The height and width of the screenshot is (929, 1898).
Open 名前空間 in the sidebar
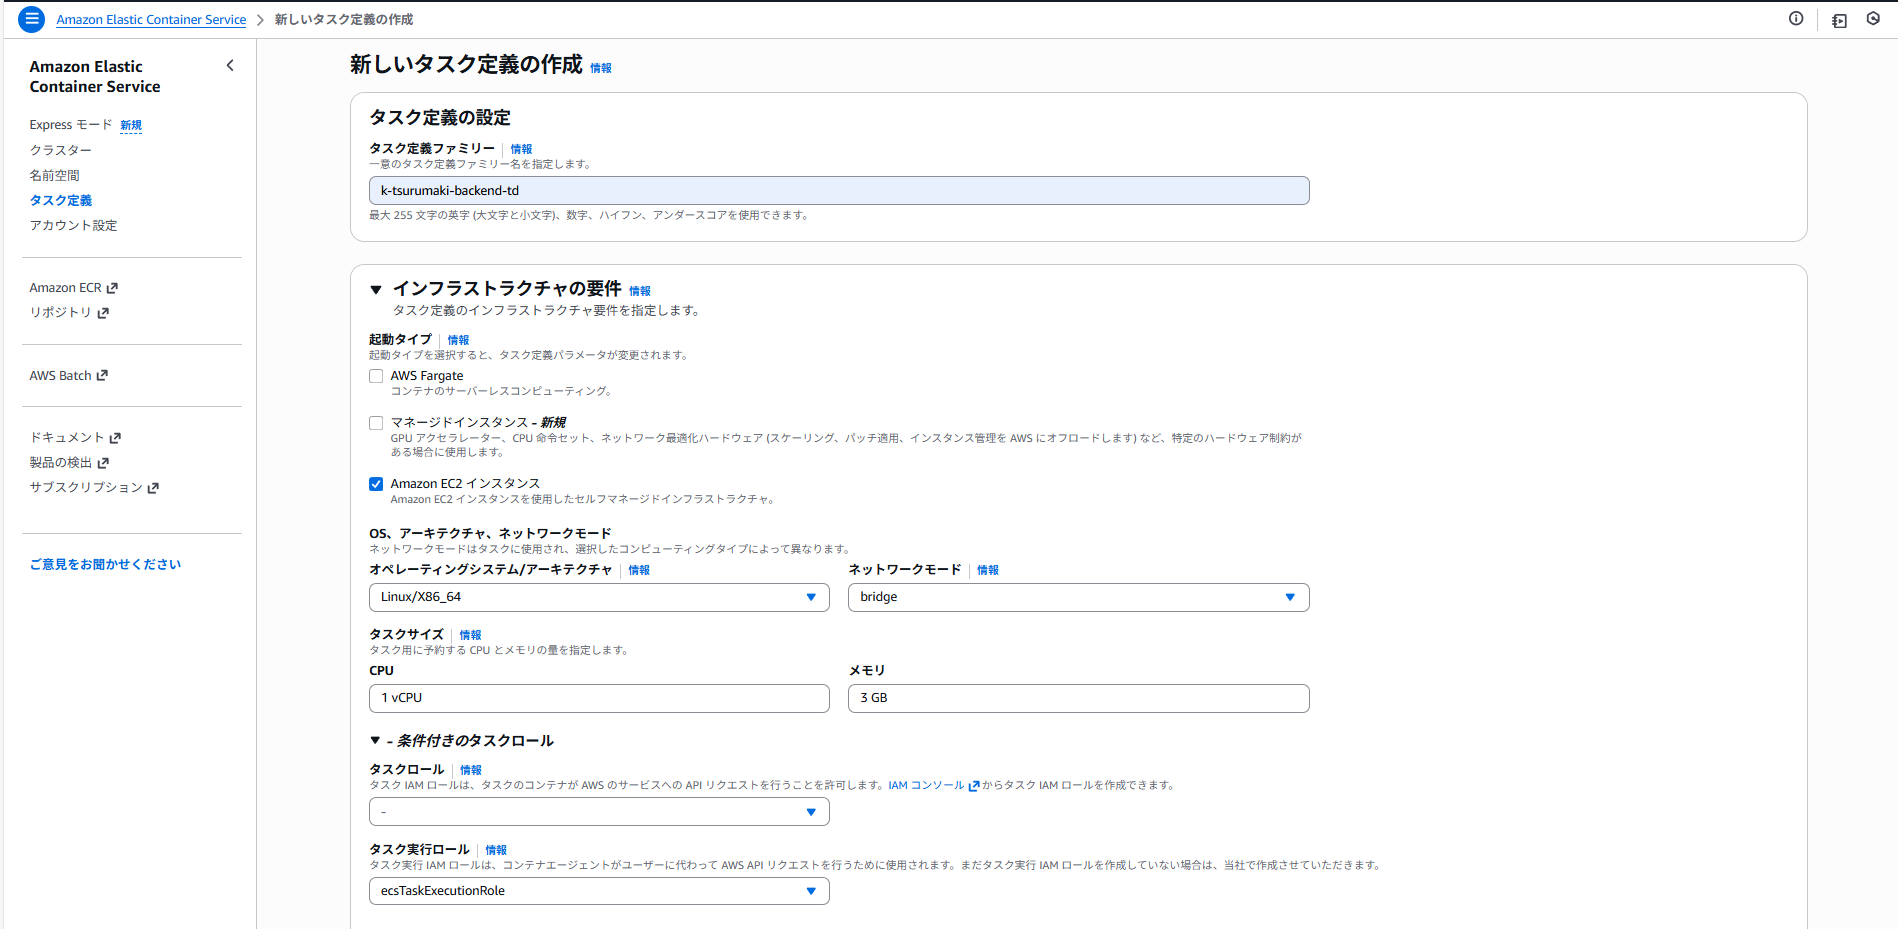[x=54, y=175]
